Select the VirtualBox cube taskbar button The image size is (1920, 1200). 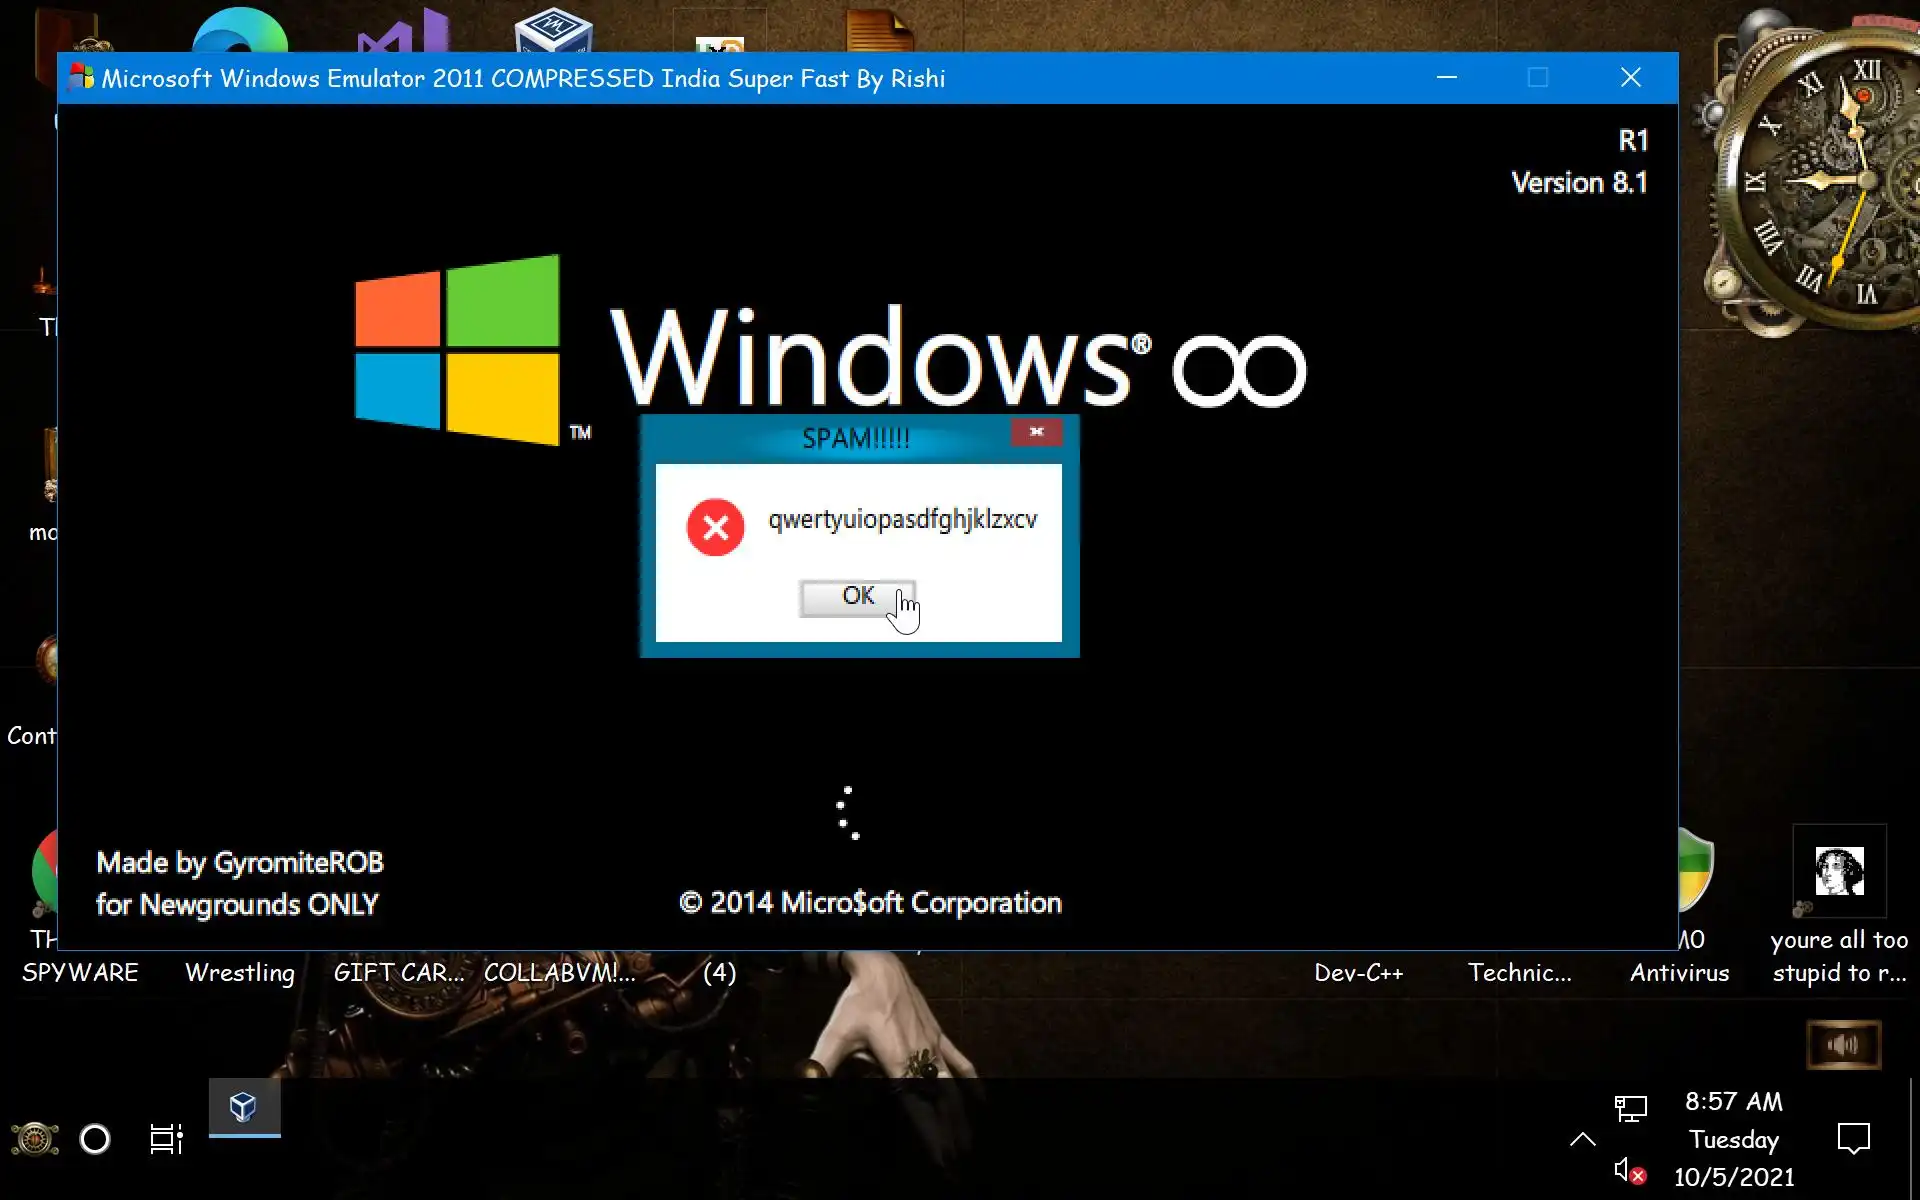[x=244, y=1107]
